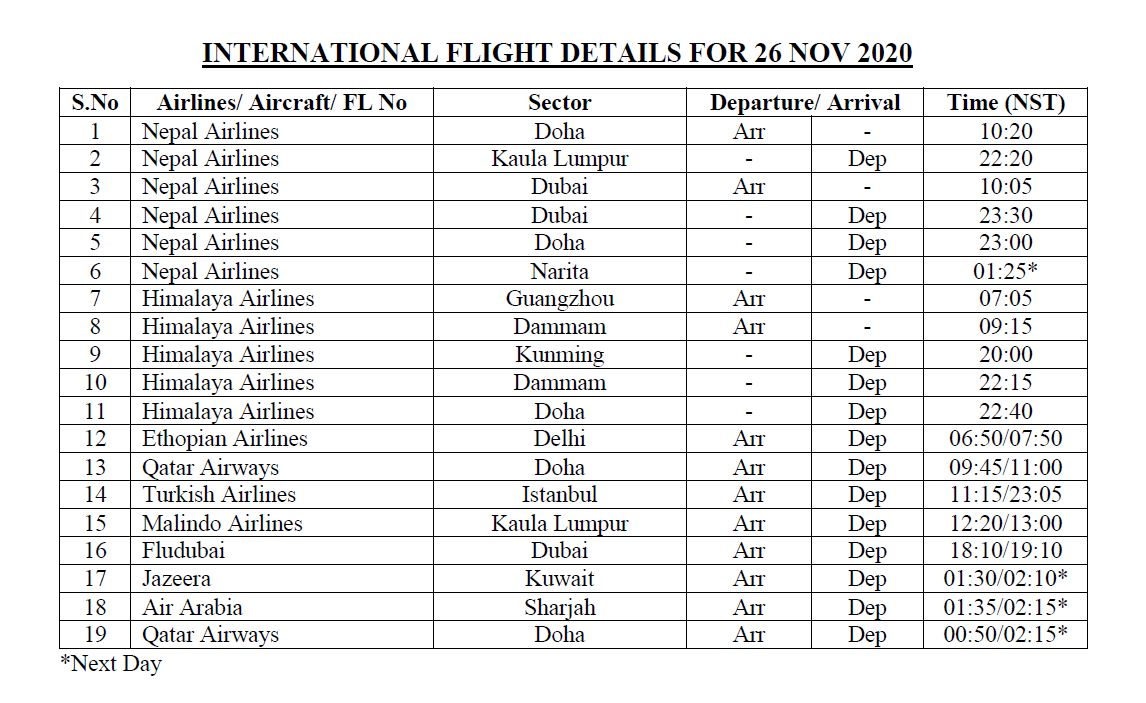Click the International Flight Details title
Screen dimensions: 1146x703
(557, 52)
